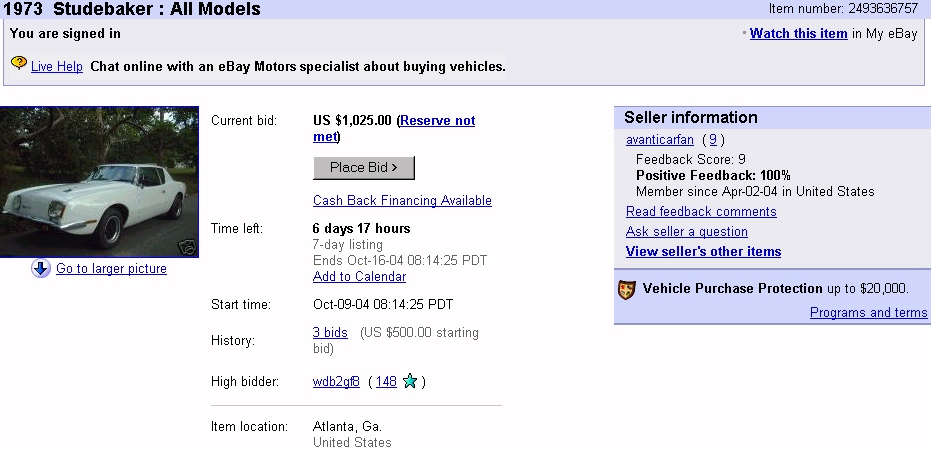View seller's other items
Screen dimensions: 931x453
pyautogui.click(x=703, y=251)
